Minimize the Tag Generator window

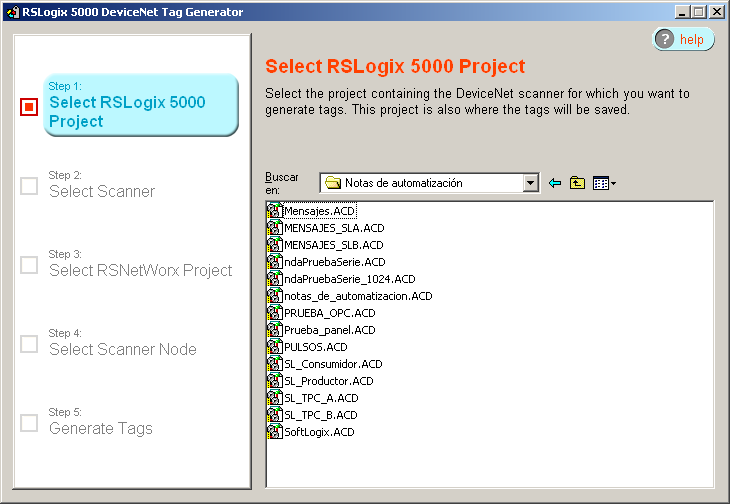[682, 12]
